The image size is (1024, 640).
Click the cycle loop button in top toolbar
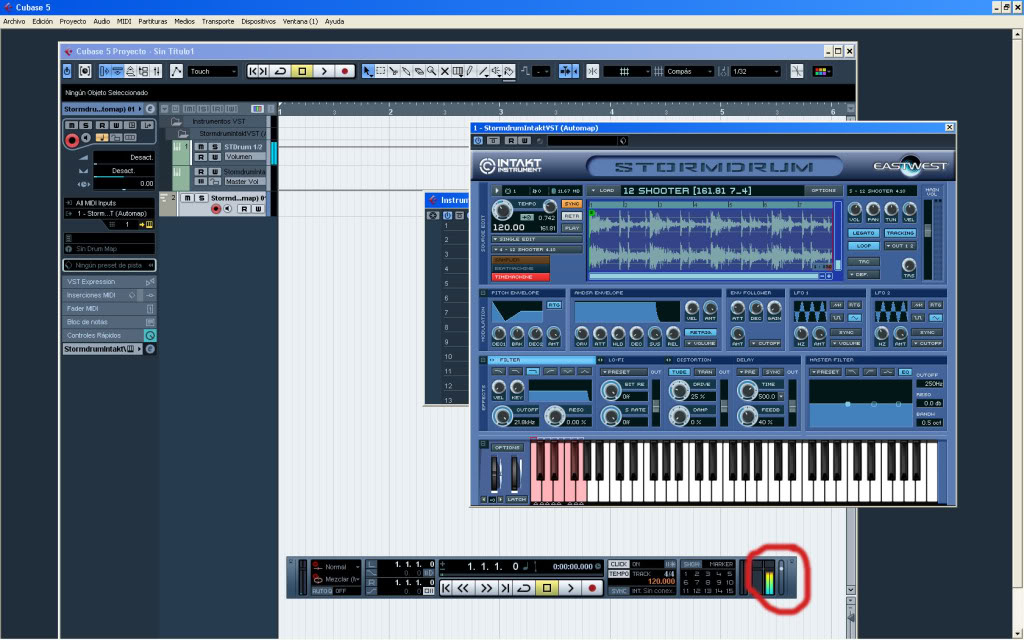(x=280, y=71)
